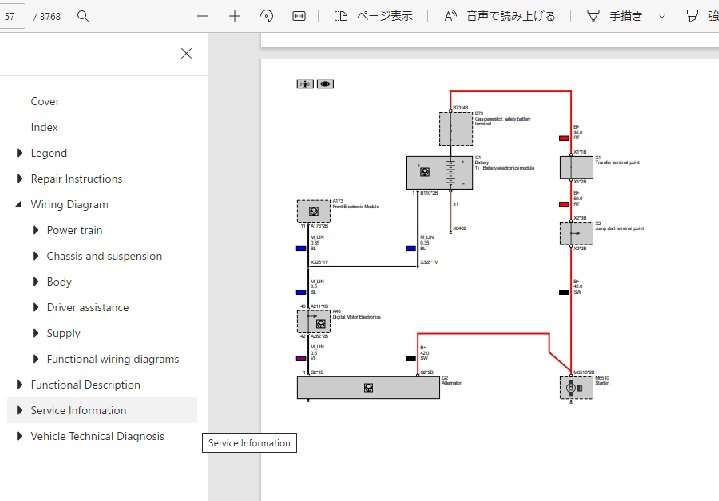This screenshot has width=719, height=501.
Task: Click the Alternator component box
Action: coord(368,388)
